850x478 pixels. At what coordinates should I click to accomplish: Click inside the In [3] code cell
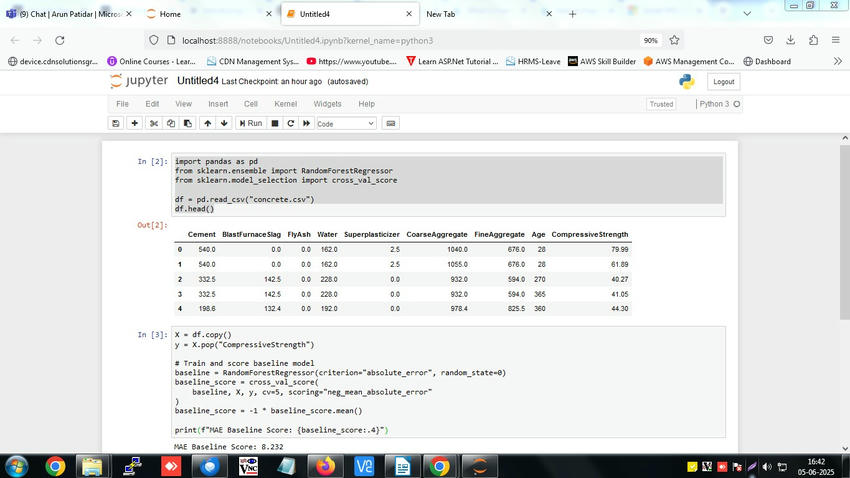(448, 382)
